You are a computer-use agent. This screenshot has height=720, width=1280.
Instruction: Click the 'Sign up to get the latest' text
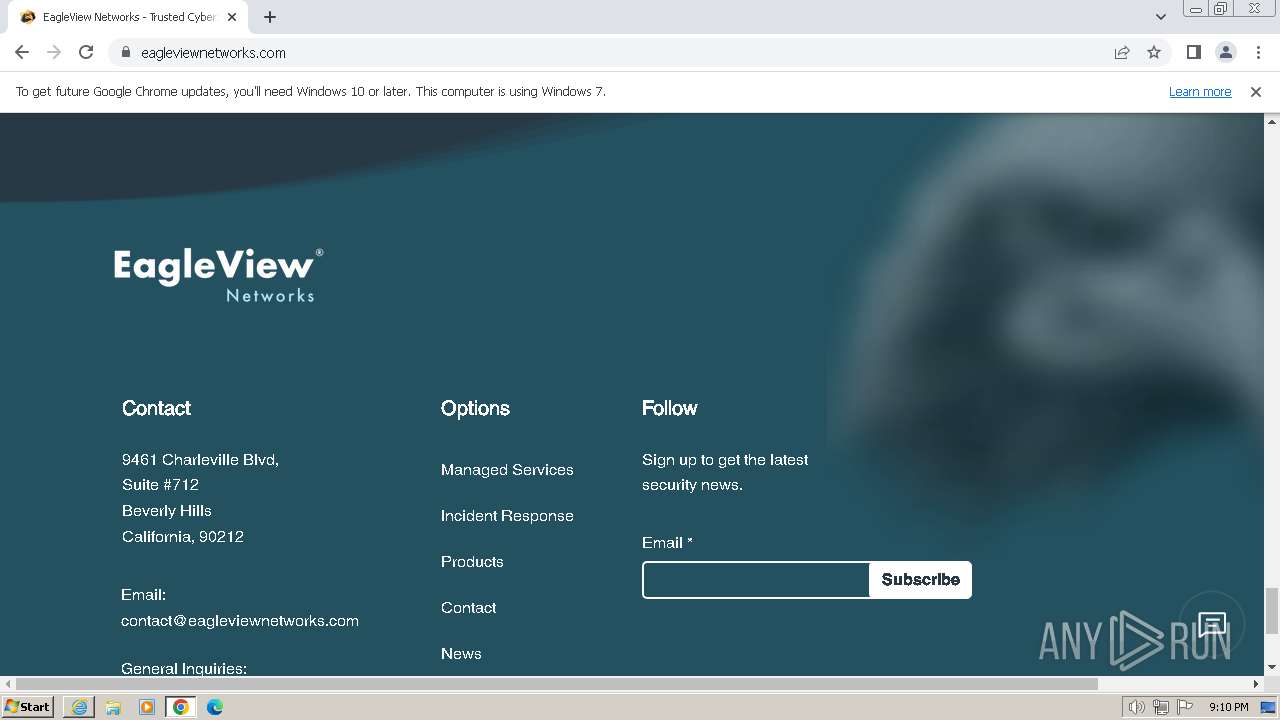725,460
